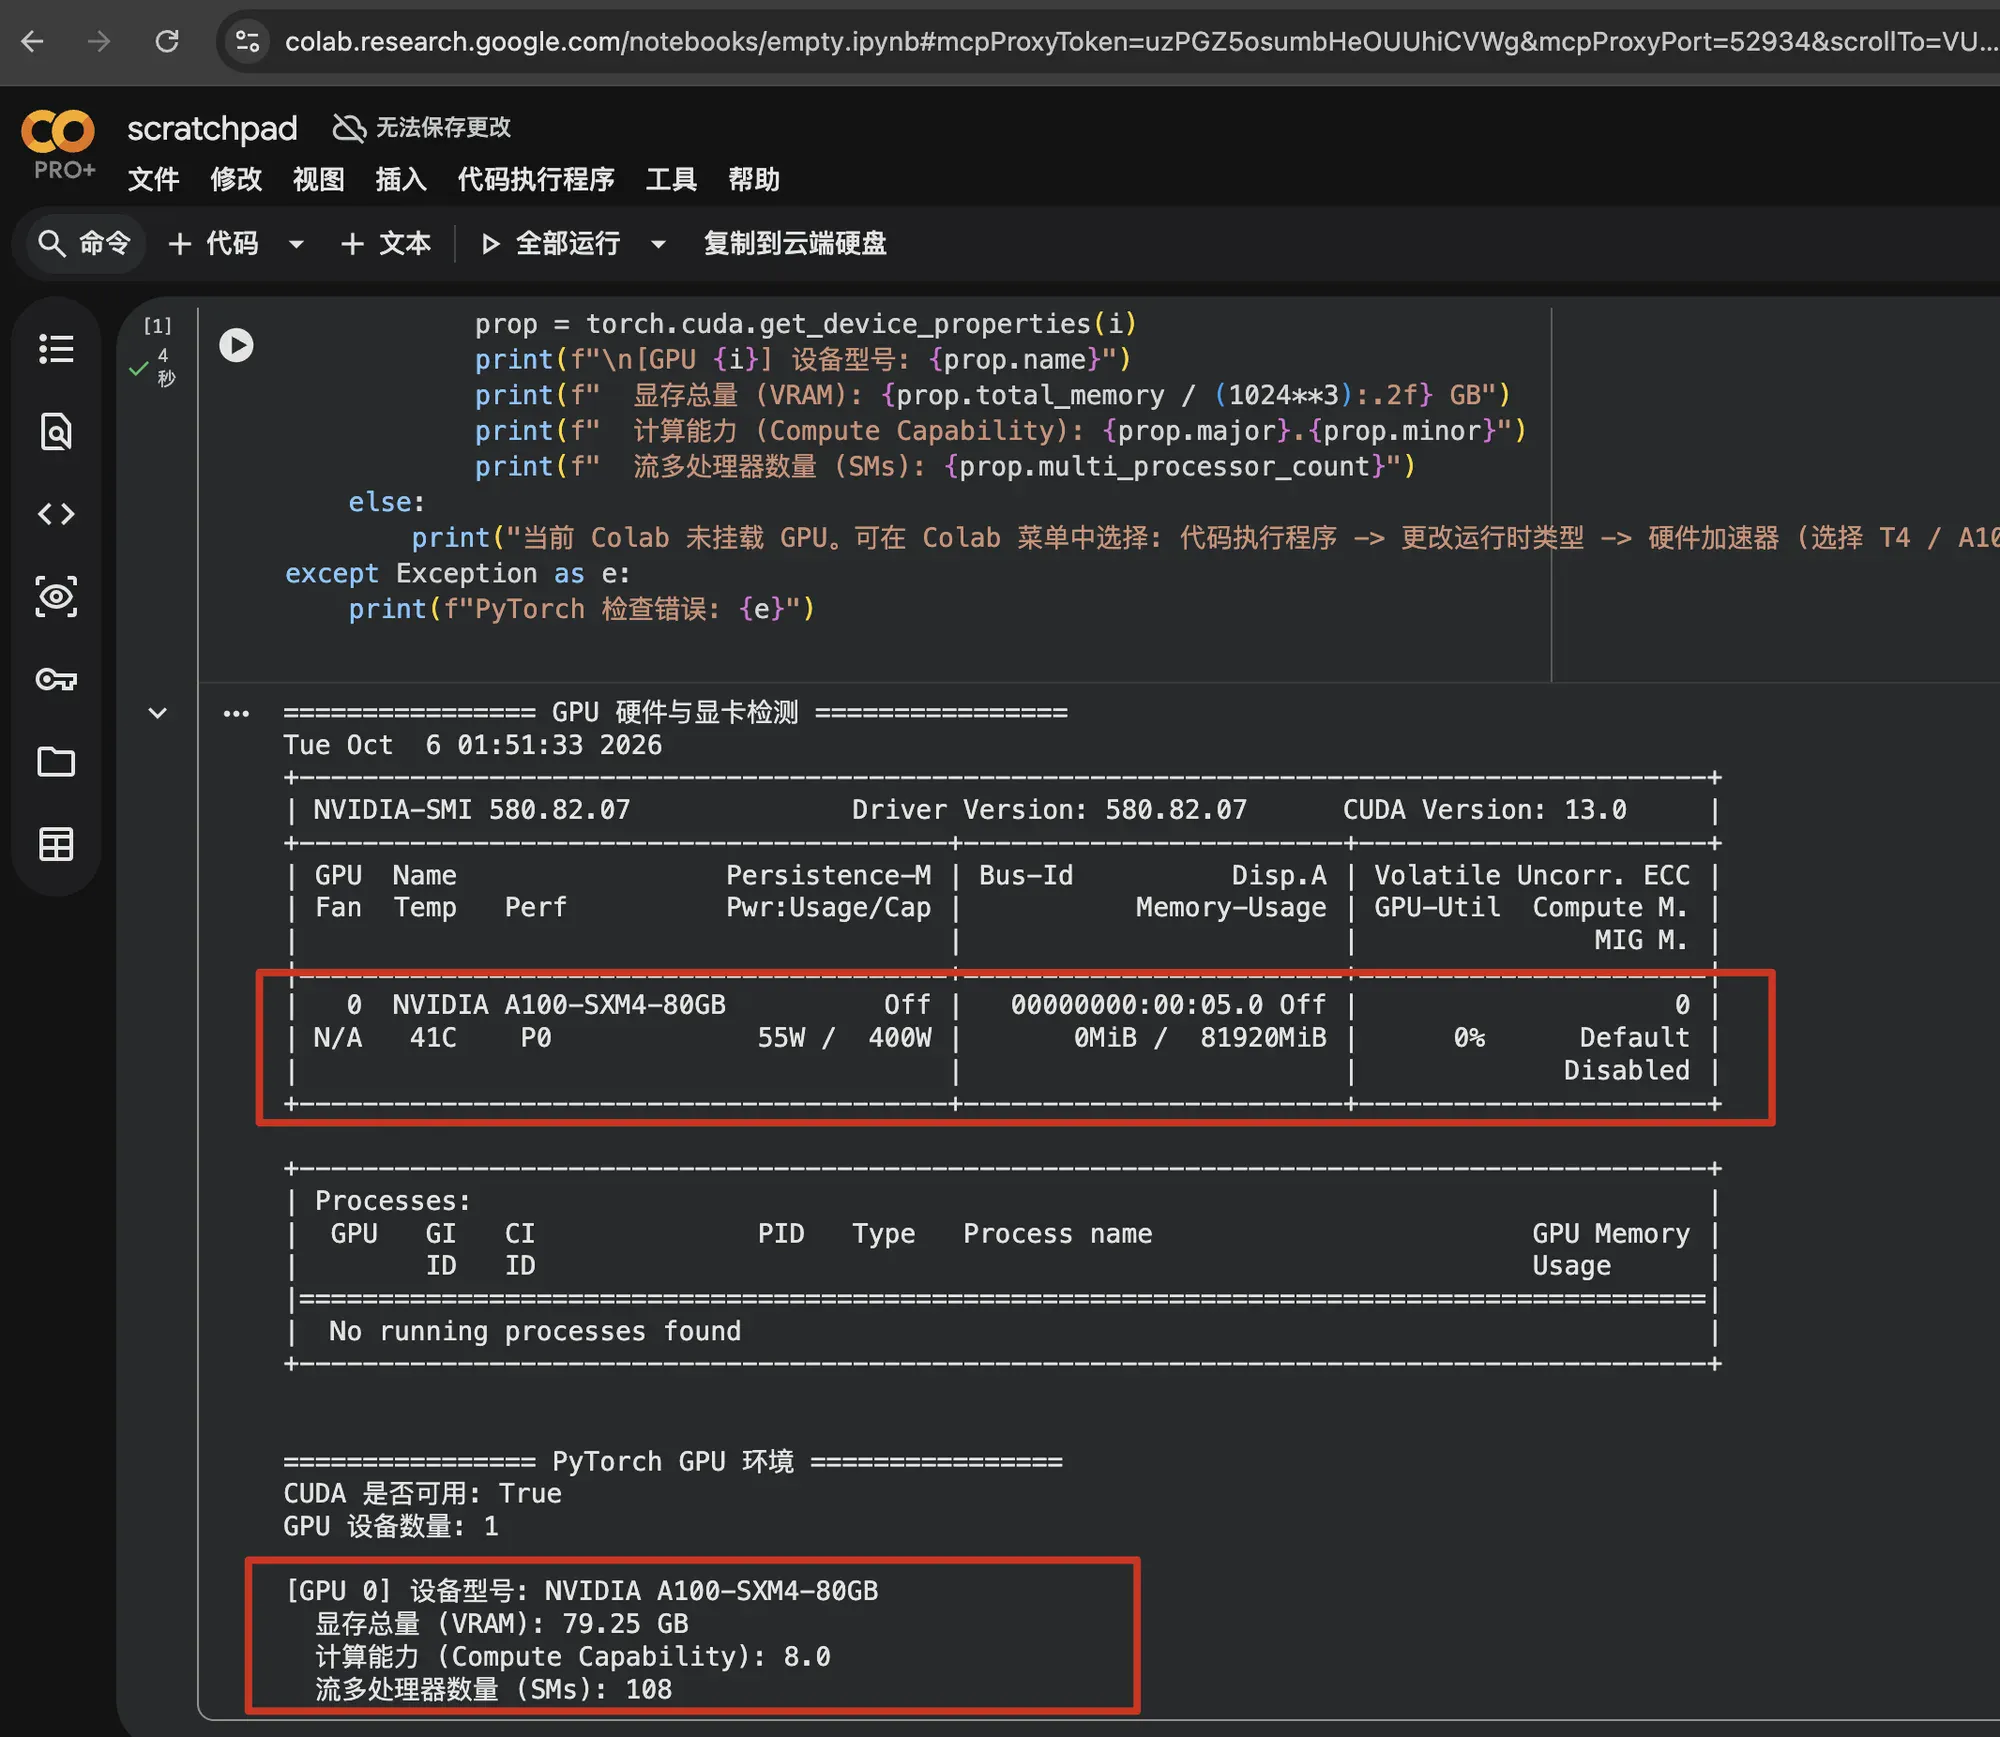Click the 无法保存更改 status text
The width and height of the screenshot is (2000, 1737).
tap(443, 128)
